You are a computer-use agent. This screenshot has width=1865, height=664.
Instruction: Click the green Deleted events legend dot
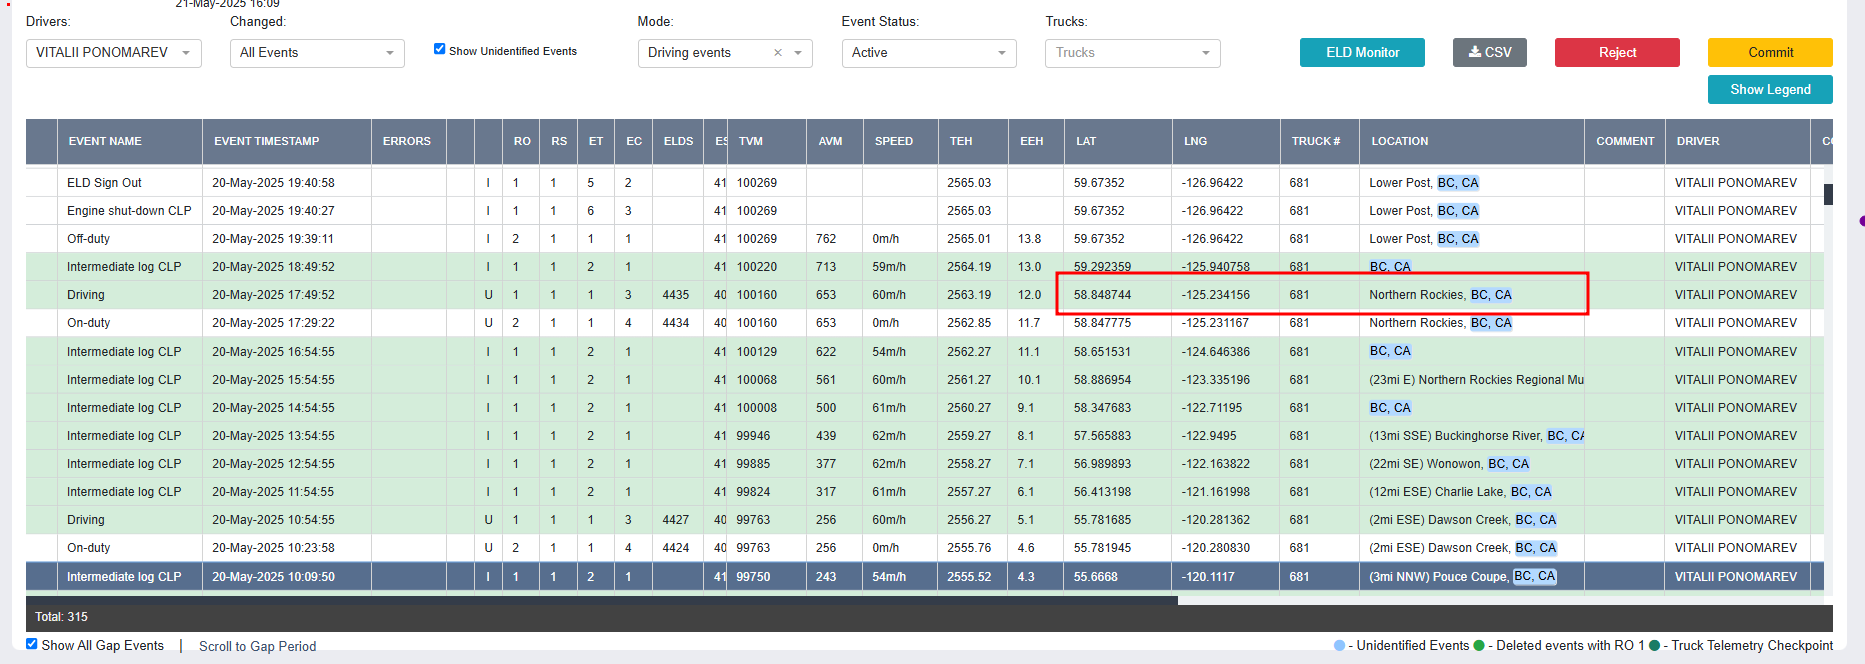point(1479,646)
